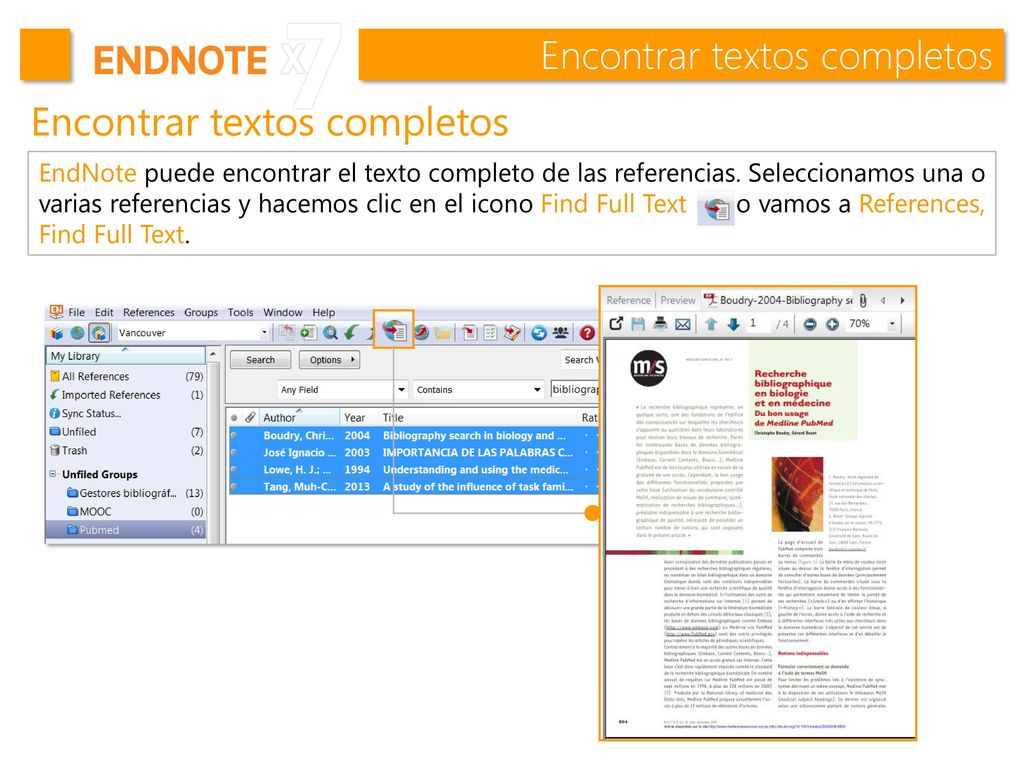Select All References group
This screenshot has width=1024, height=768.
tap(127, 376)
